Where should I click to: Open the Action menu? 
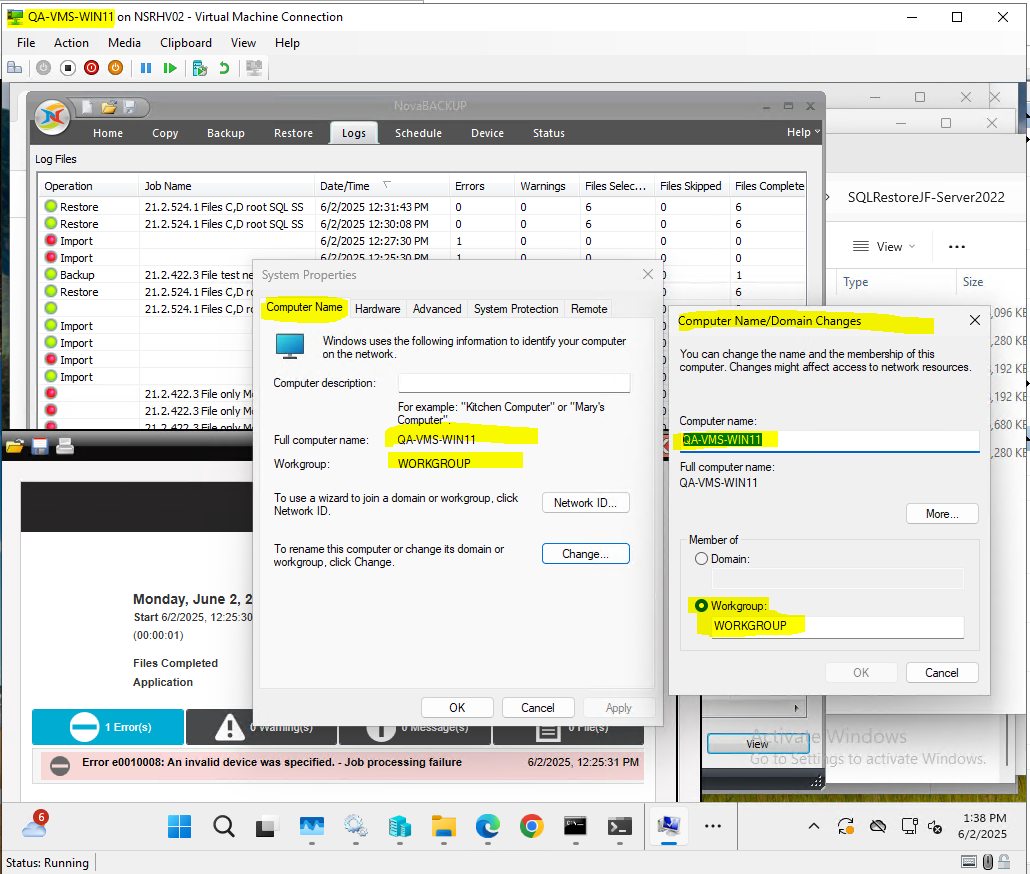click(71, 43)
